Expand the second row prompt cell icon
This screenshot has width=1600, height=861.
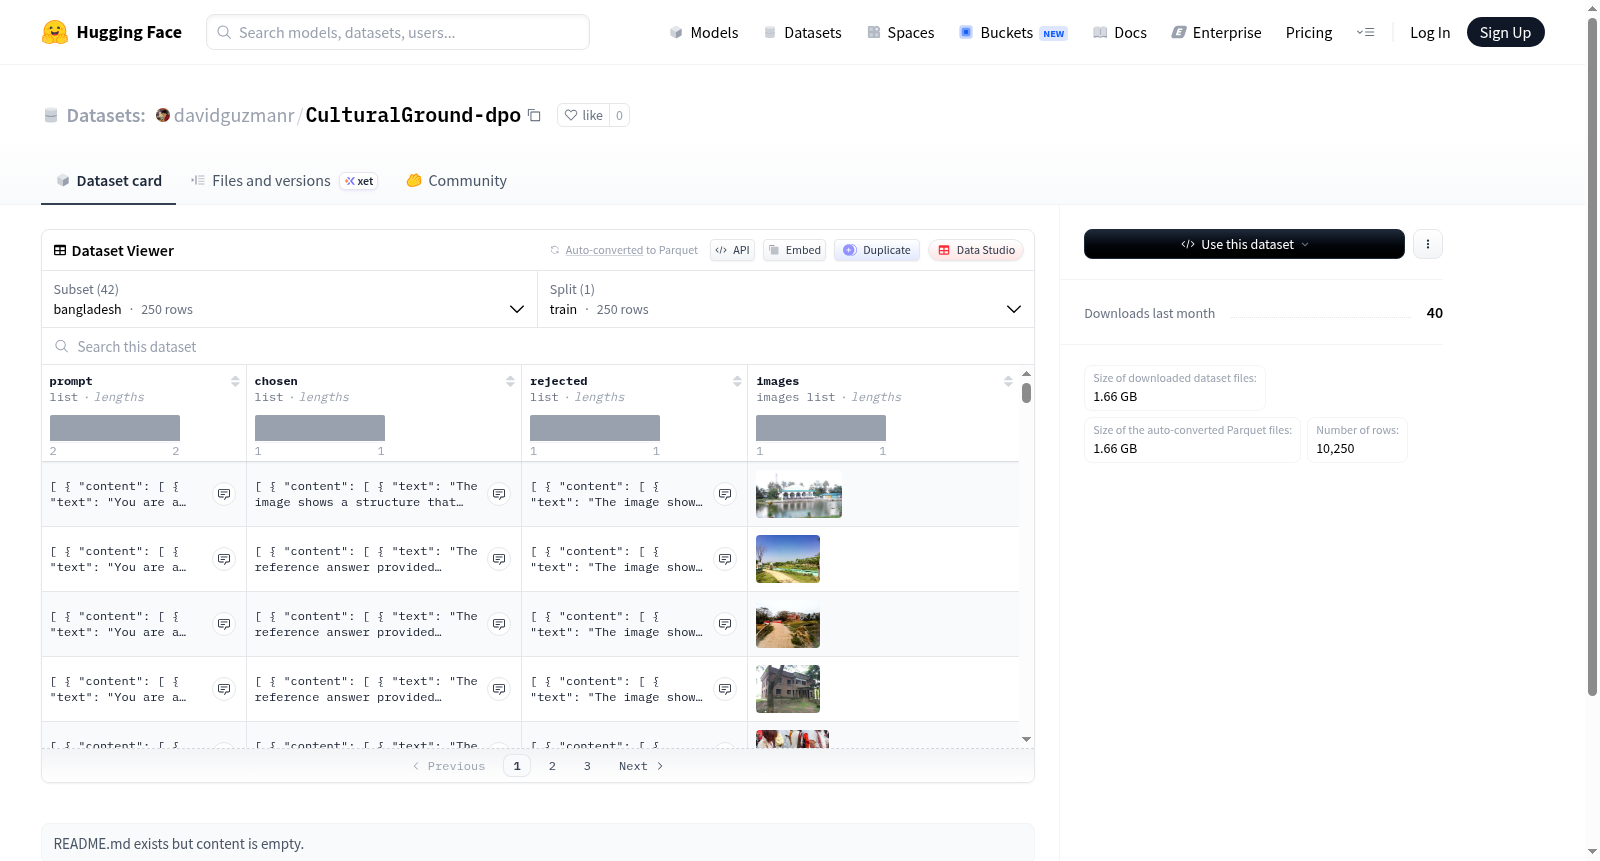[x=224, y=559]
